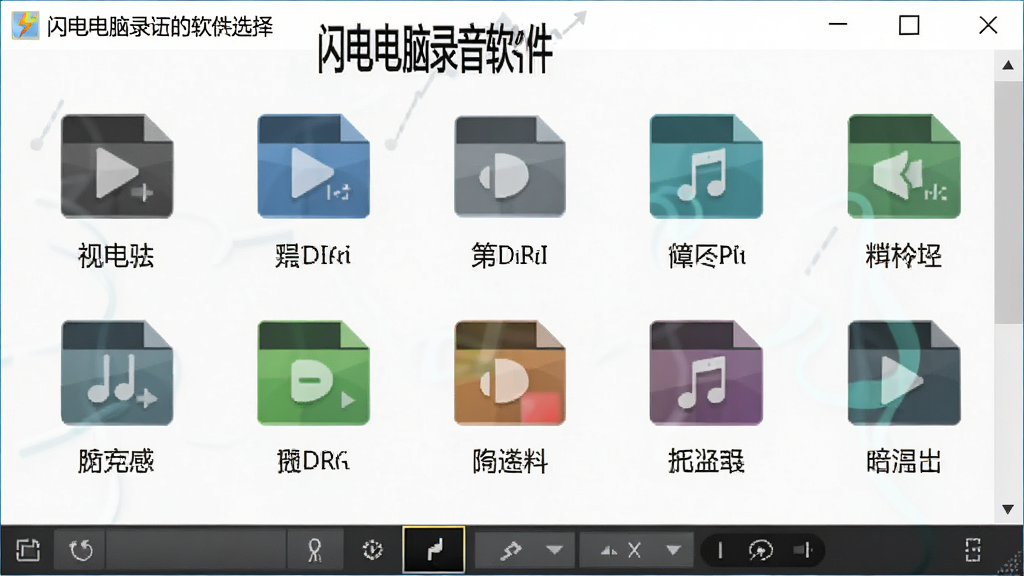Open the green speaker file icon
The width and height of the screenshot is (1024, 576).
(x=904, y=167)
